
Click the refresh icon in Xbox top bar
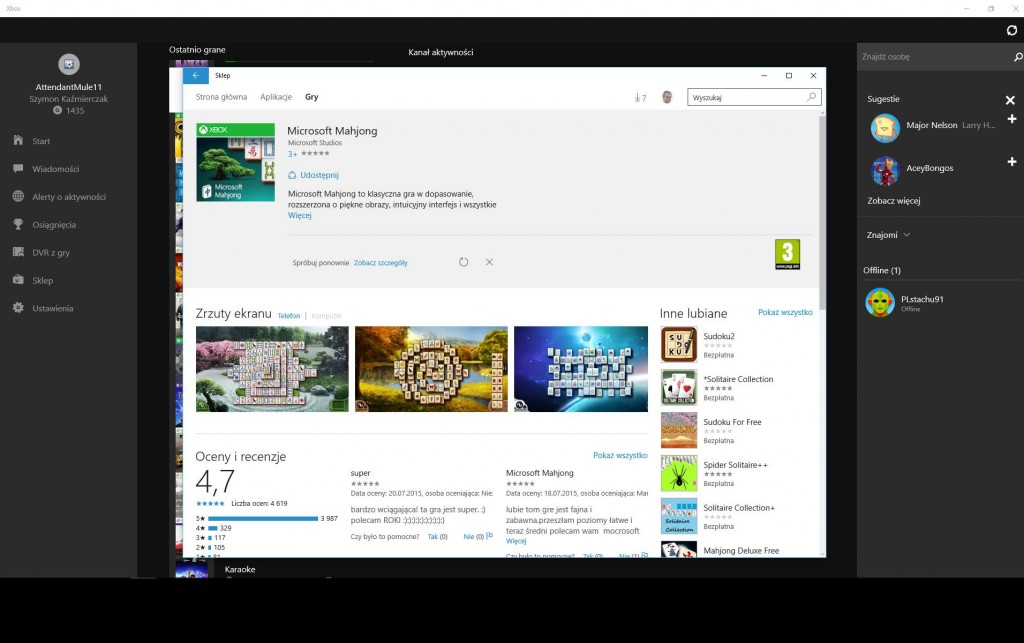coord(1012,30)
